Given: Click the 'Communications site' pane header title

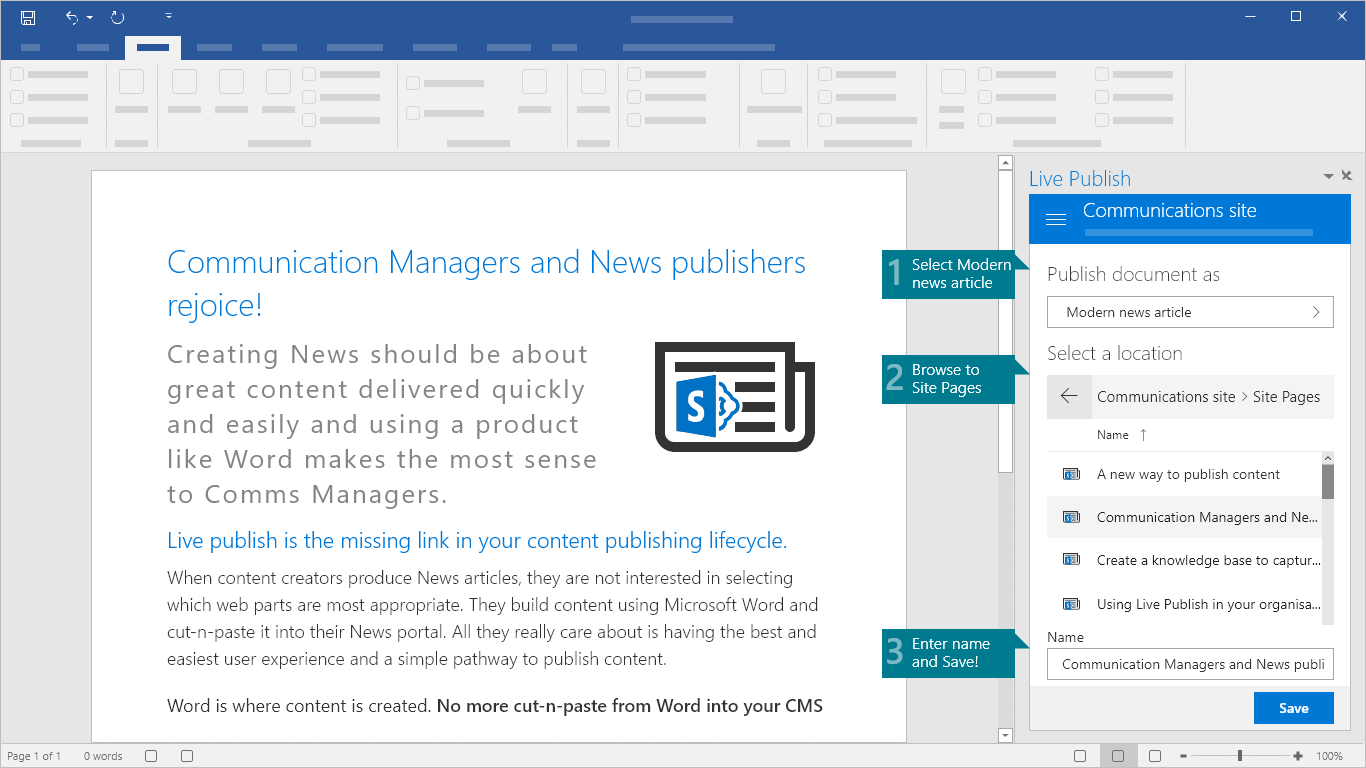Looking at the screenshot, I should tap(1169, 211).
